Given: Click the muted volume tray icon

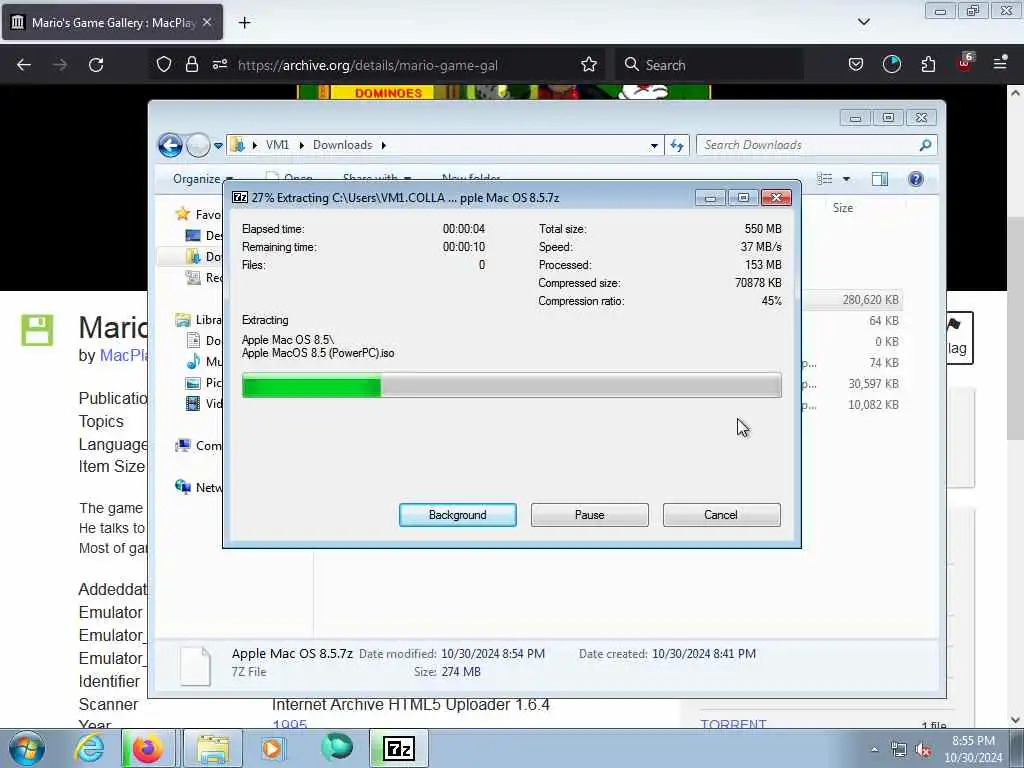Looking at the screenshot, I should pos(923,750).
